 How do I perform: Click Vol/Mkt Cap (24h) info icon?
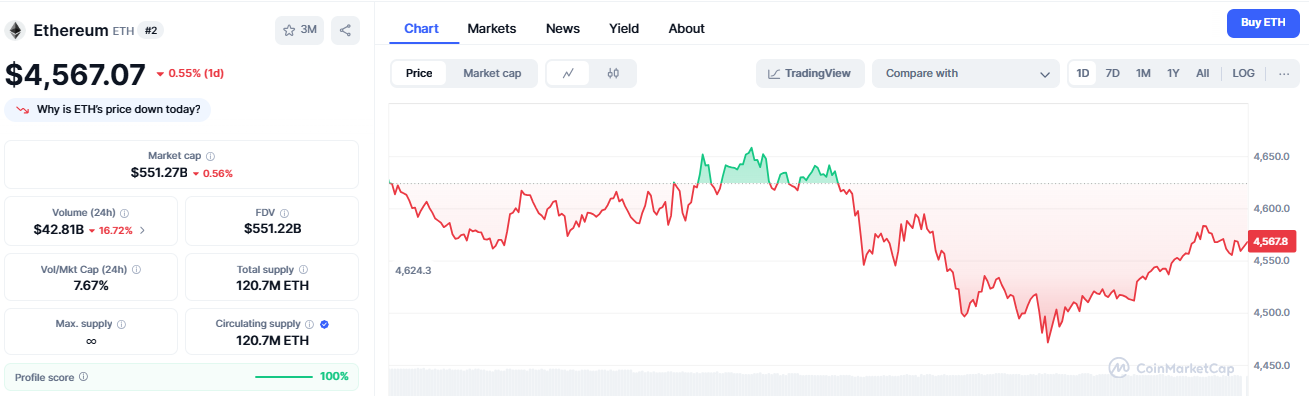coord(137,269)
